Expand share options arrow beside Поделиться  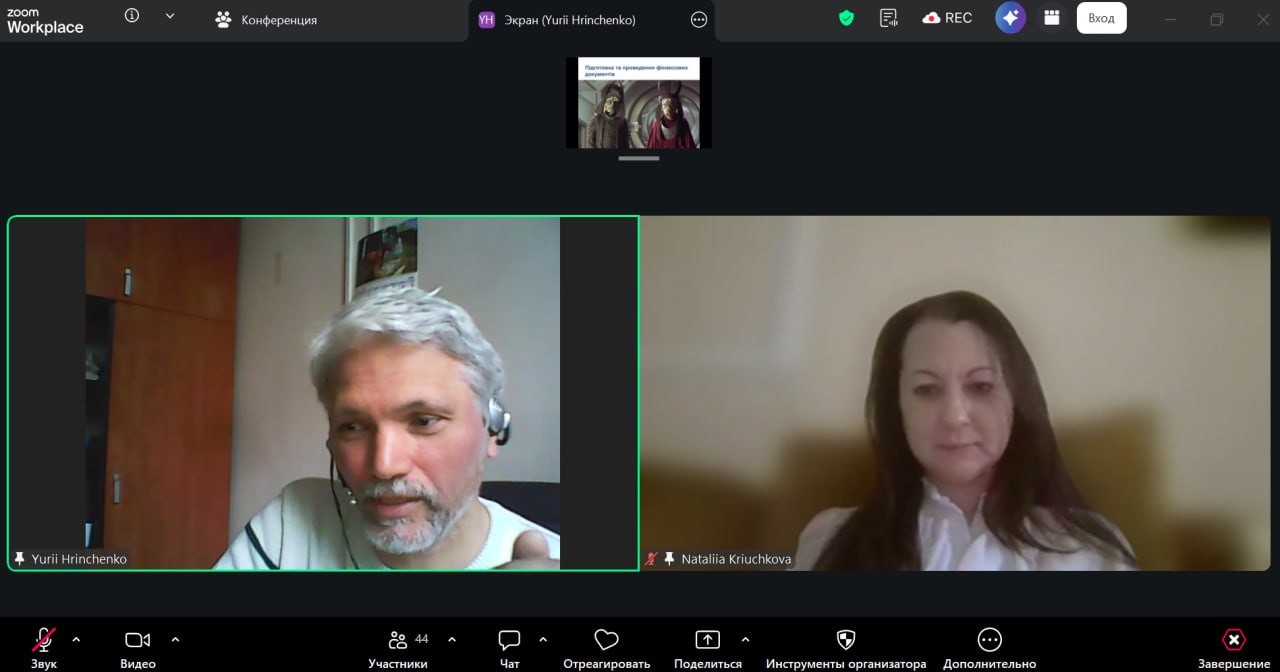(745, 640)
